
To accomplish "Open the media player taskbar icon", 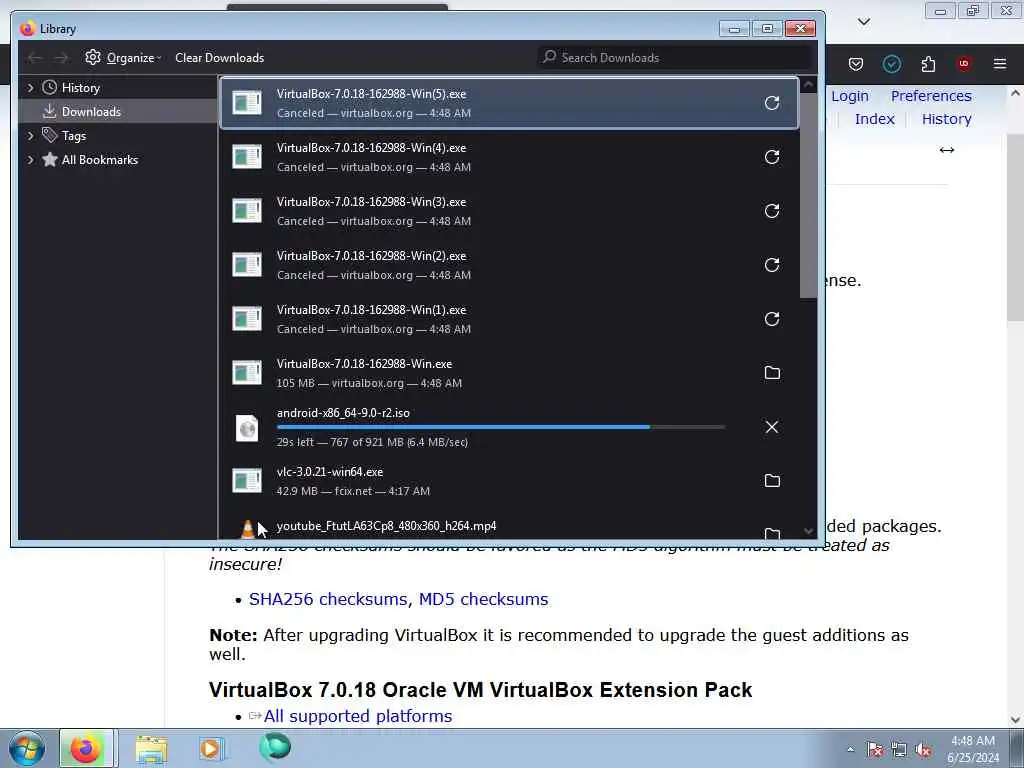I will pos(211,748).
